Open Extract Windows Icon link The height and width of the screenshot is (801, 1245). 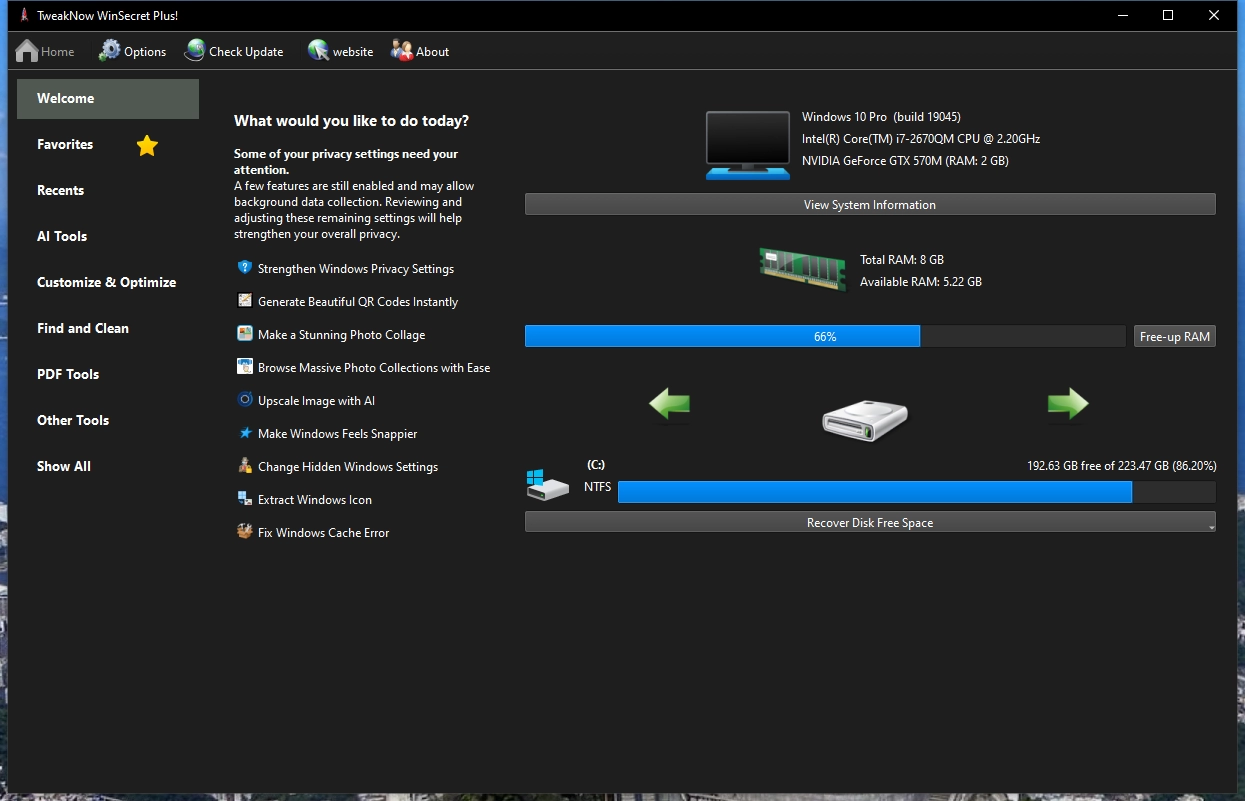tap(315, 500)
